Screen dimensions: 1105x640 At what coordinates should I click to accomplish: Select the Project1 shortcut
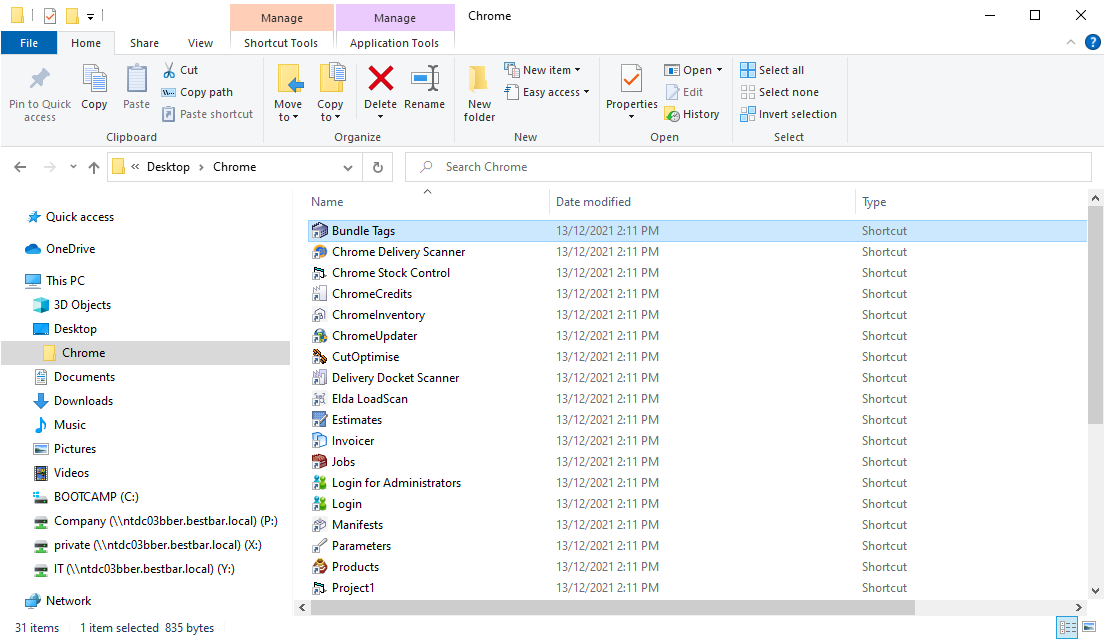(x=353, y=588)
